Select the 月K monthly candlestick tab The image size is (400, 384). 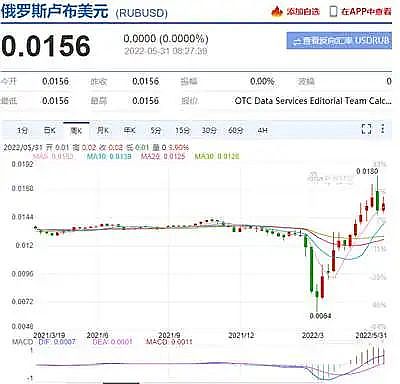point(103,131)
